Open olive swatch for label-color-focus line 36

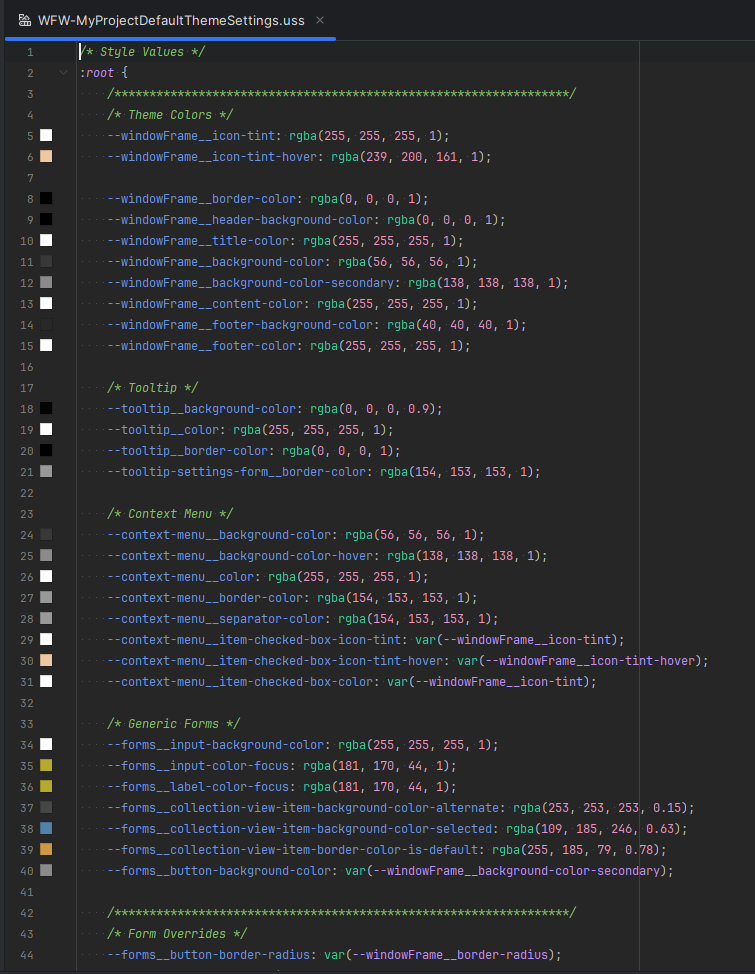click(x=46, y=786)
